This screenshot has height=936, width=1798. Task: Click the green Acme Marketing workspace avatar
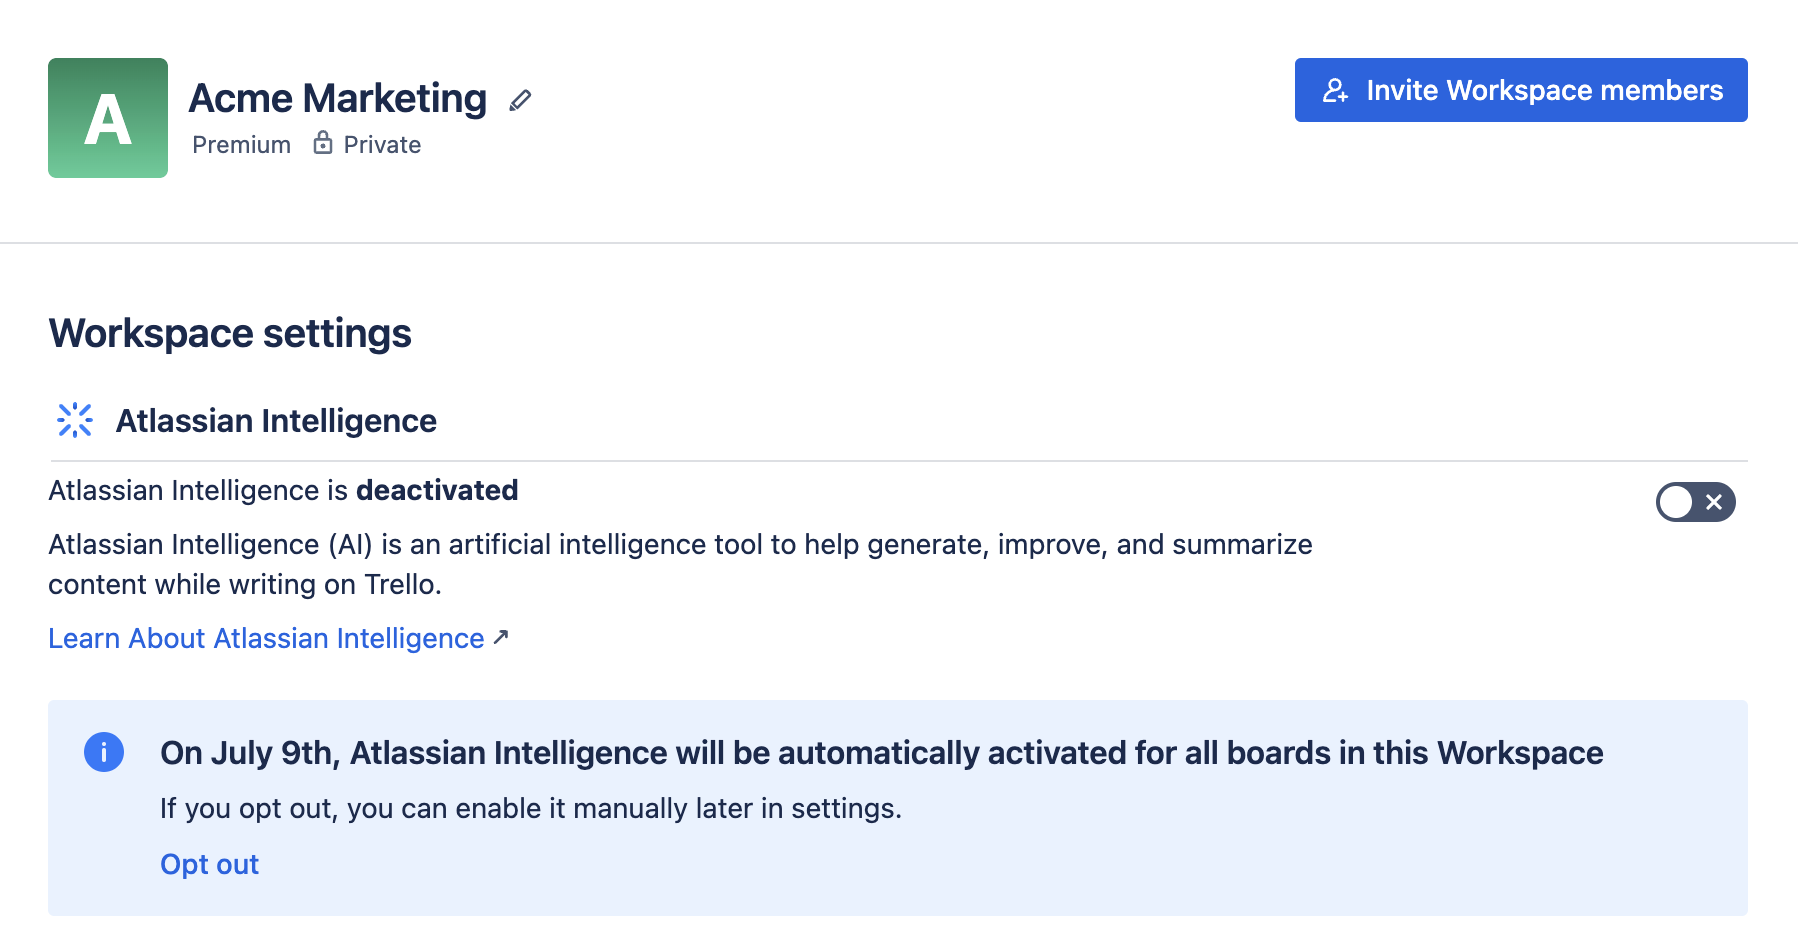[107, 117]
